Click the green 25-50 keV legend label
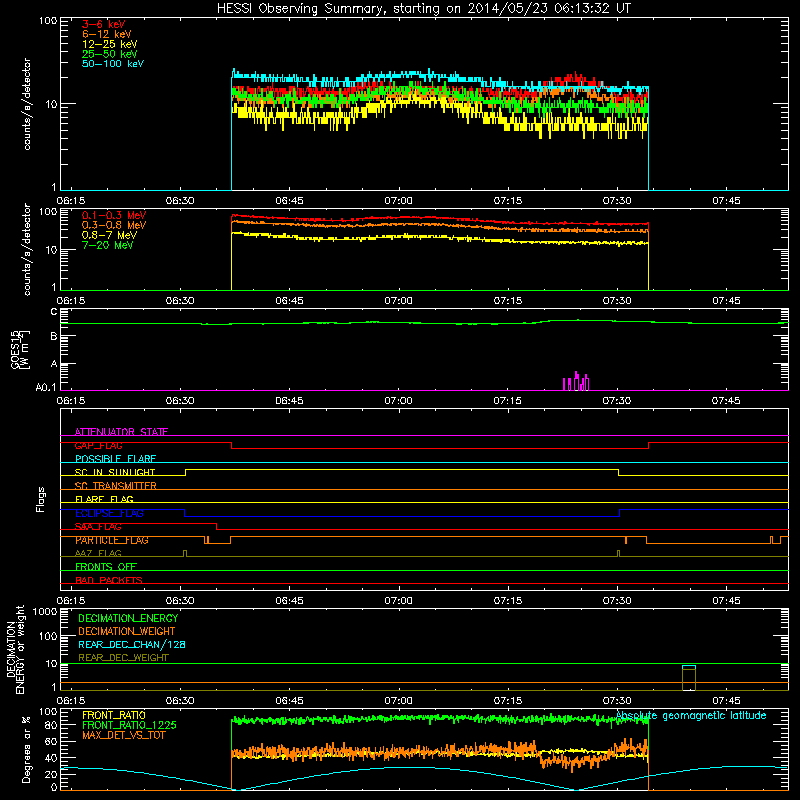This screenshot has height=800, width=800. (110, 54)
